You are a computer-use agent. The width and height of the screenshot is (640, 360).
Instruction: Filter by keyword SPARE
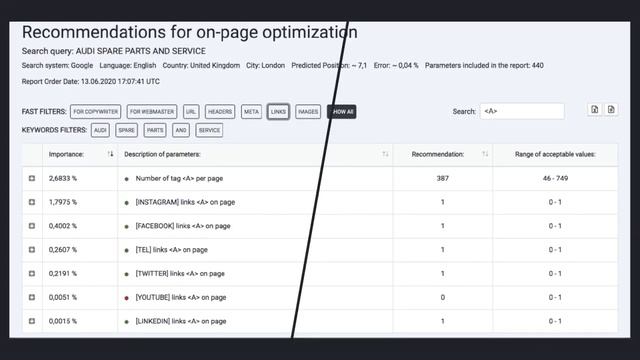pos(127,130)
